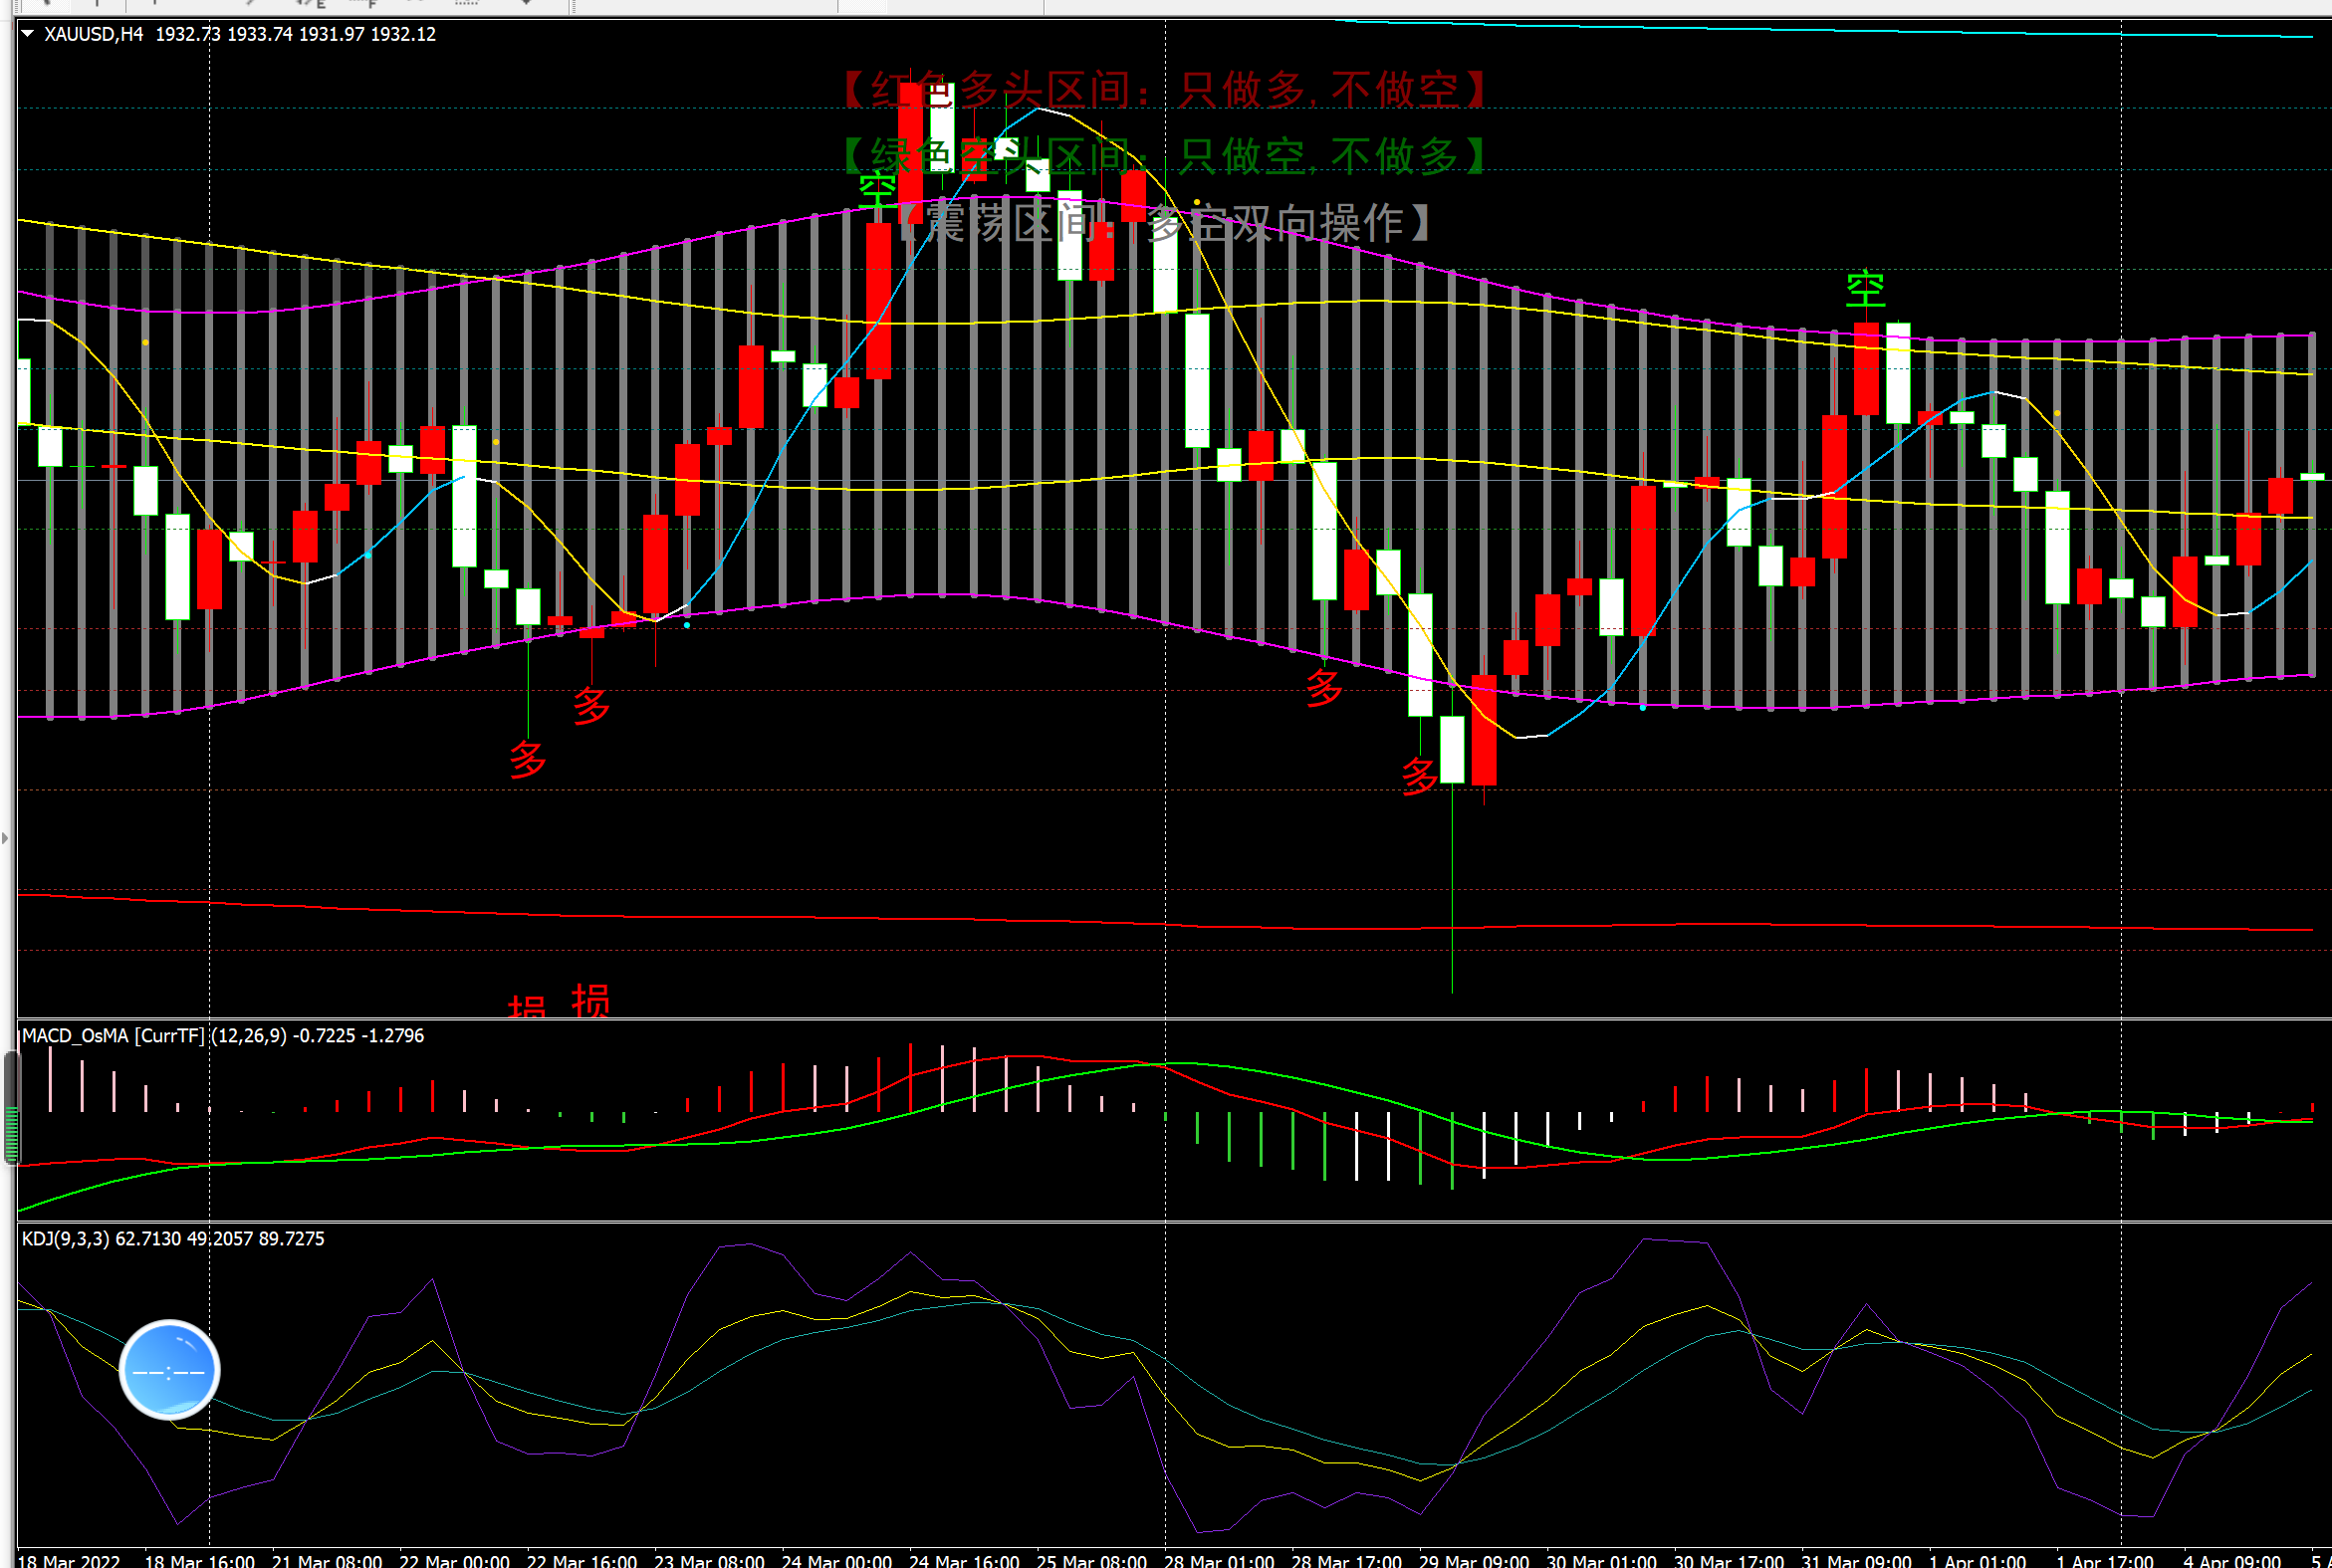Click the 28 Mar 01:00 time axis label
Viewport: 2332px width, 1568px height.
(1219, 1560)
